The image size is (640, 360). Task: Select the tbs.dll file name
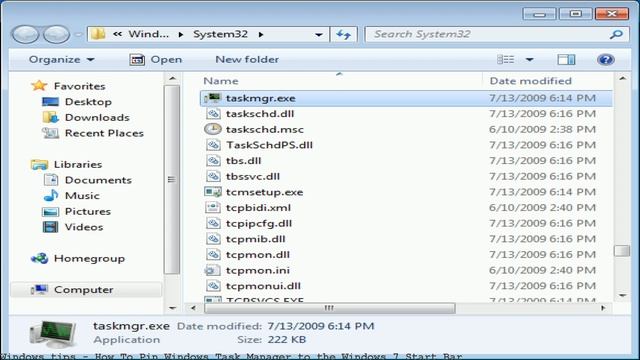pyautogui.click(x=243, y=161)
